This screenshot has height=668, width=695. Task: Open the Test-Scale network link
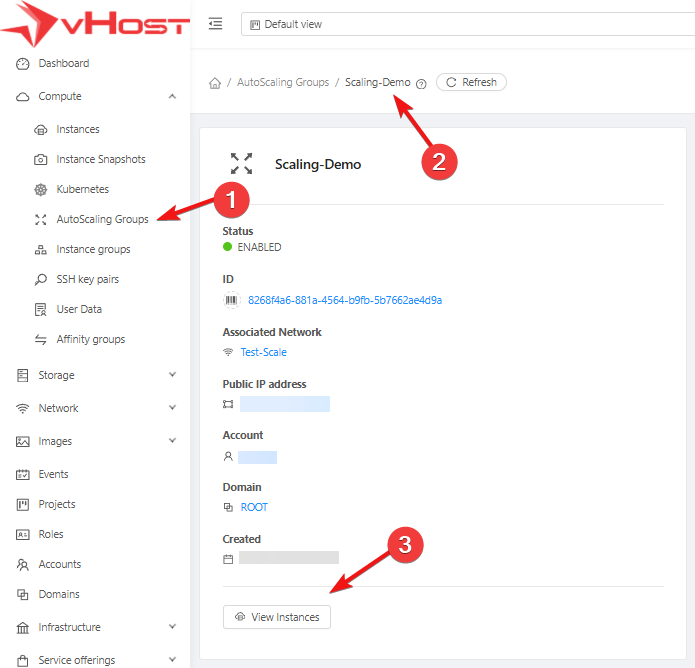(264, 352)
